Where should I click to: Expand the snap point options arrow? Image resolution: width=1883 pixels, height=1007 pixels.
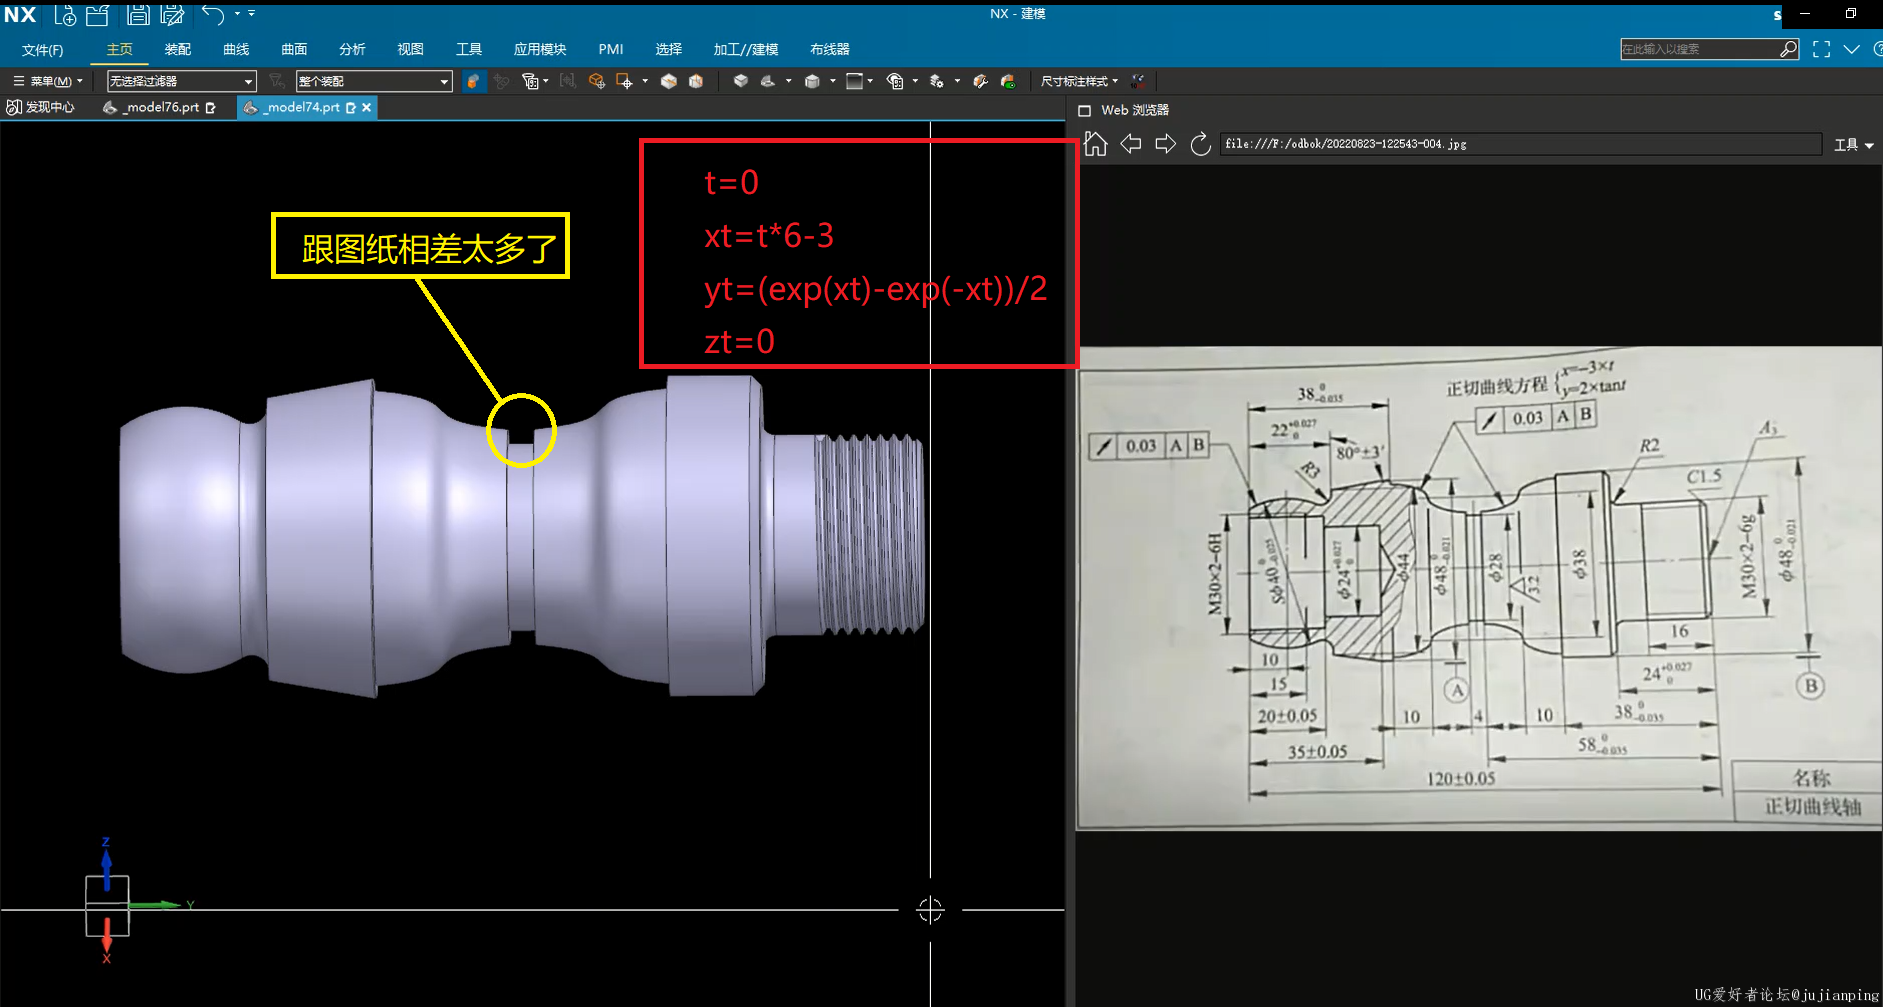645,81
